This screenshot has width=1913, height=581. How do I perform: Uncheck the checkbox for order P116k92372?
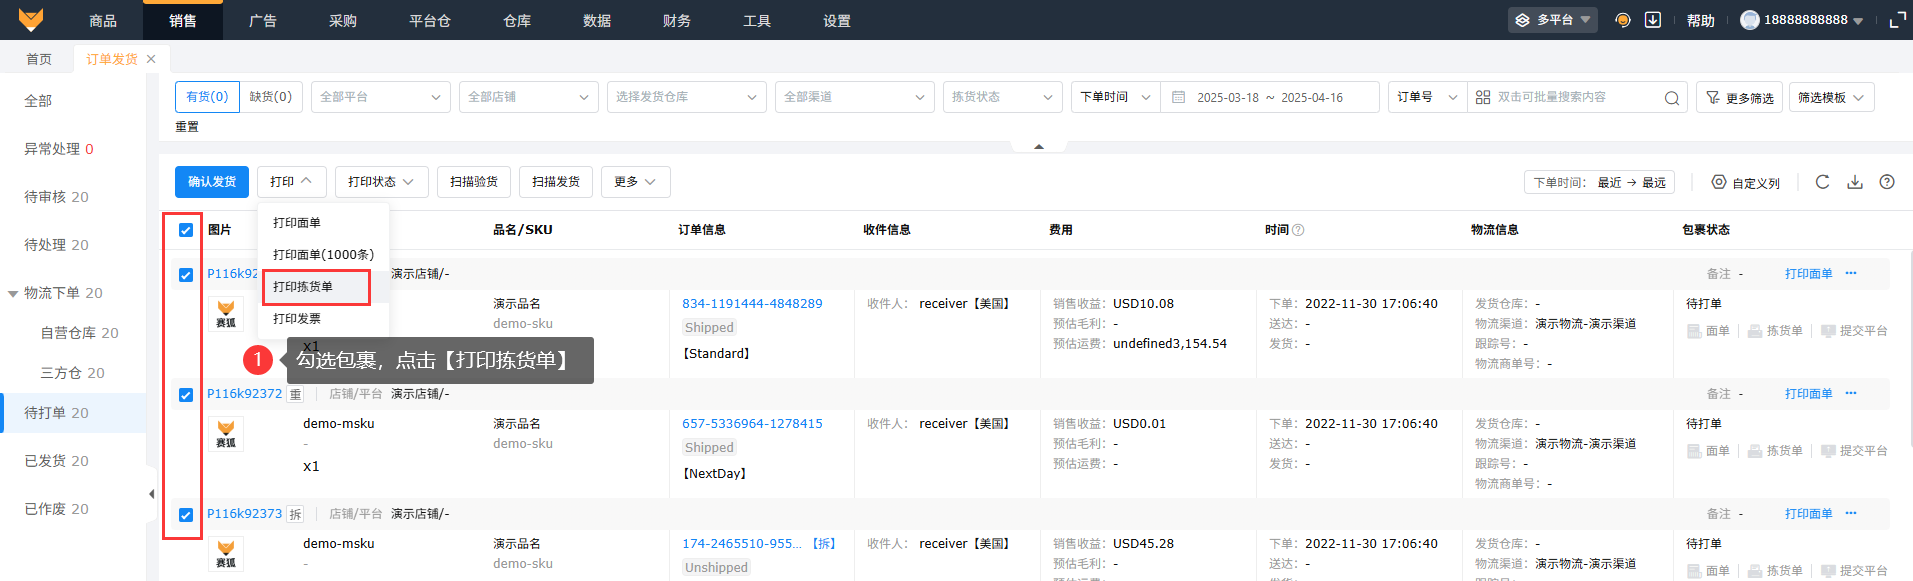coord(186,395)
